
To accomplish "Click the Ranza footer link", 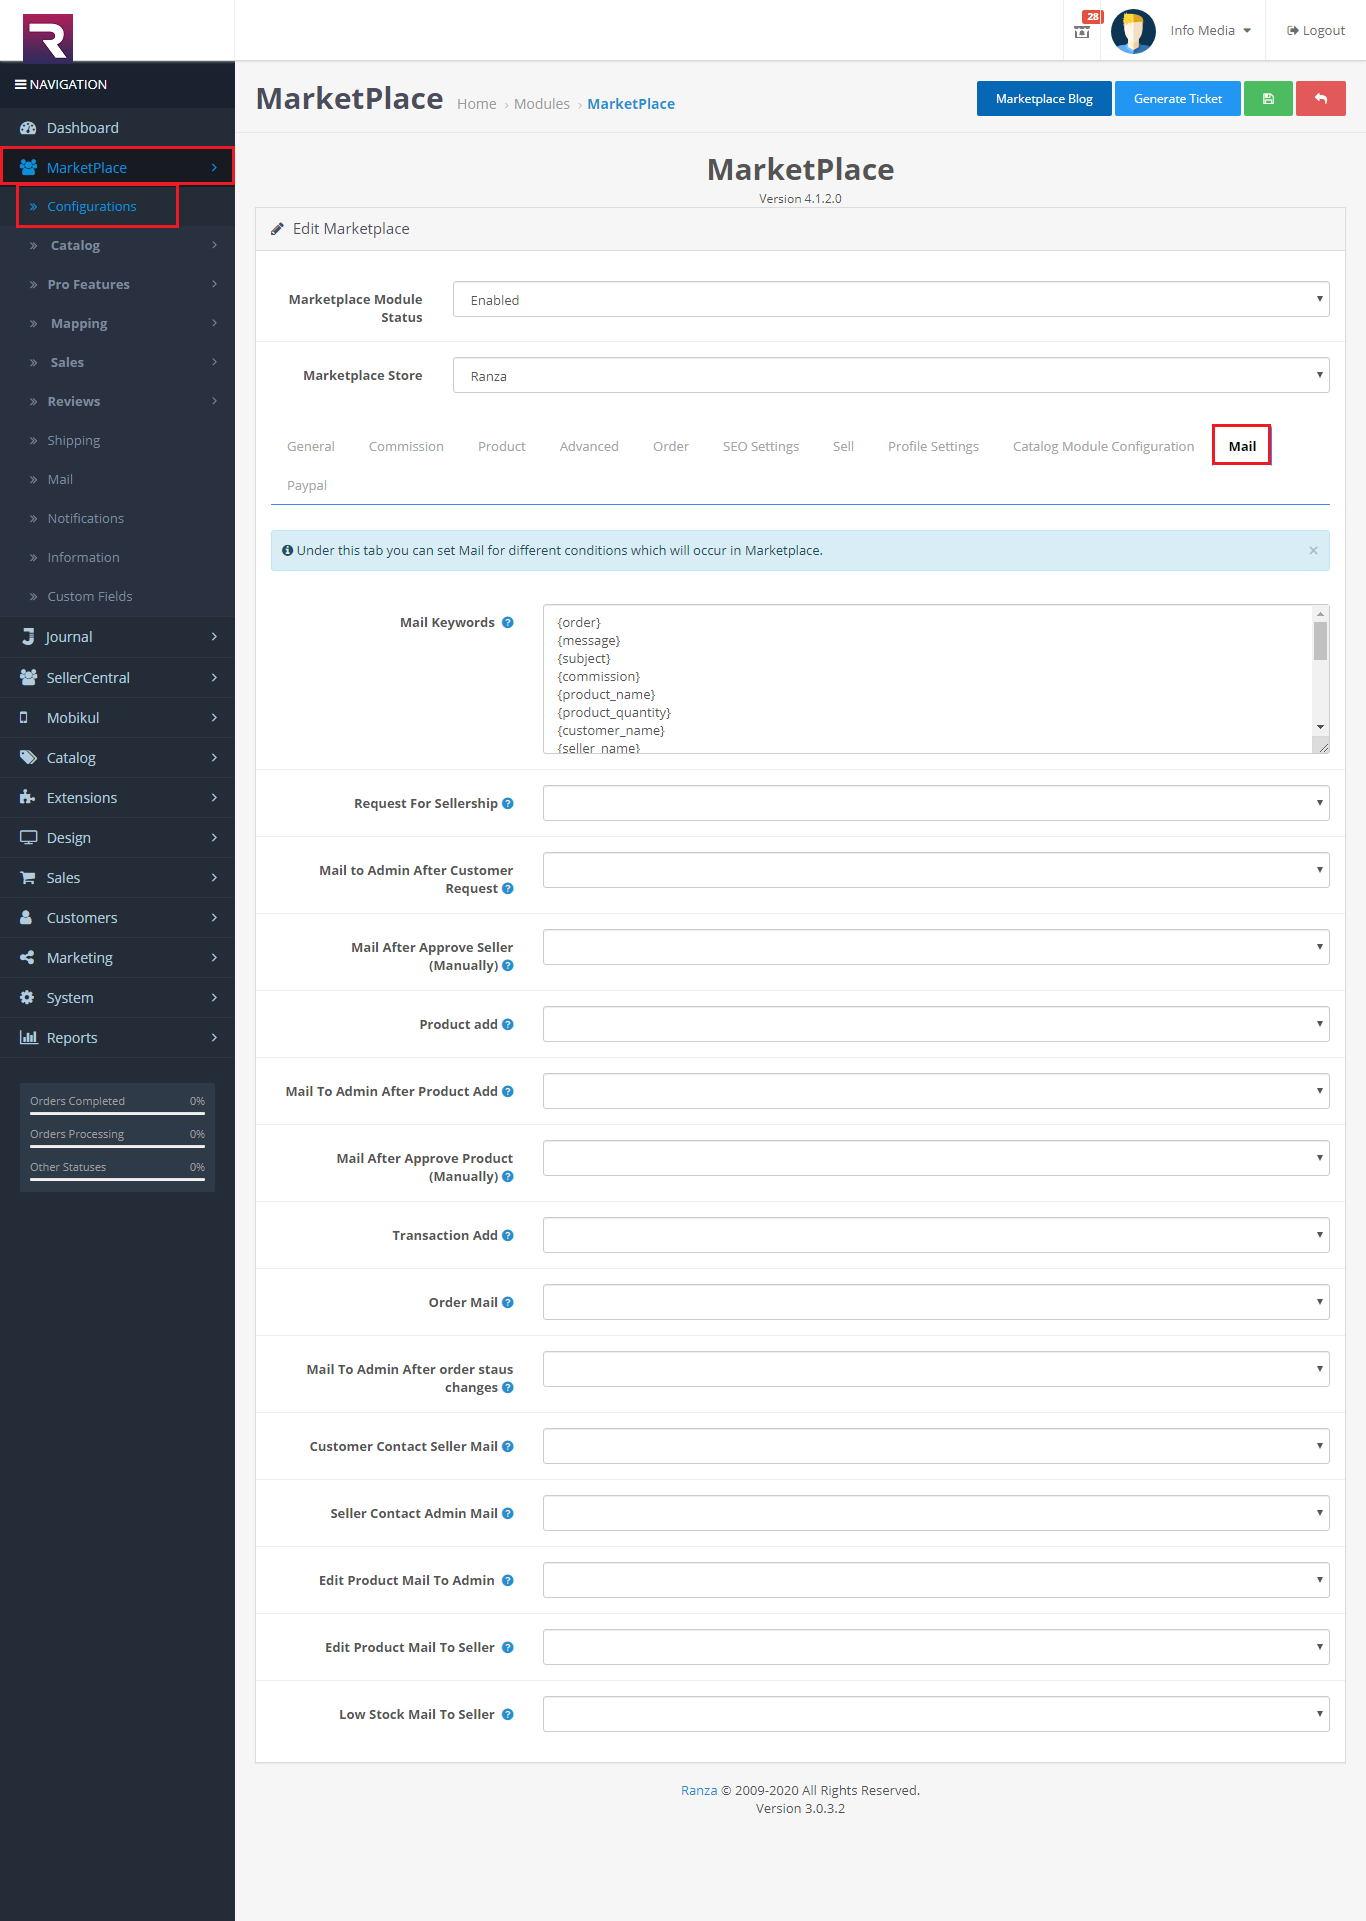I will tap(699, 1791).
